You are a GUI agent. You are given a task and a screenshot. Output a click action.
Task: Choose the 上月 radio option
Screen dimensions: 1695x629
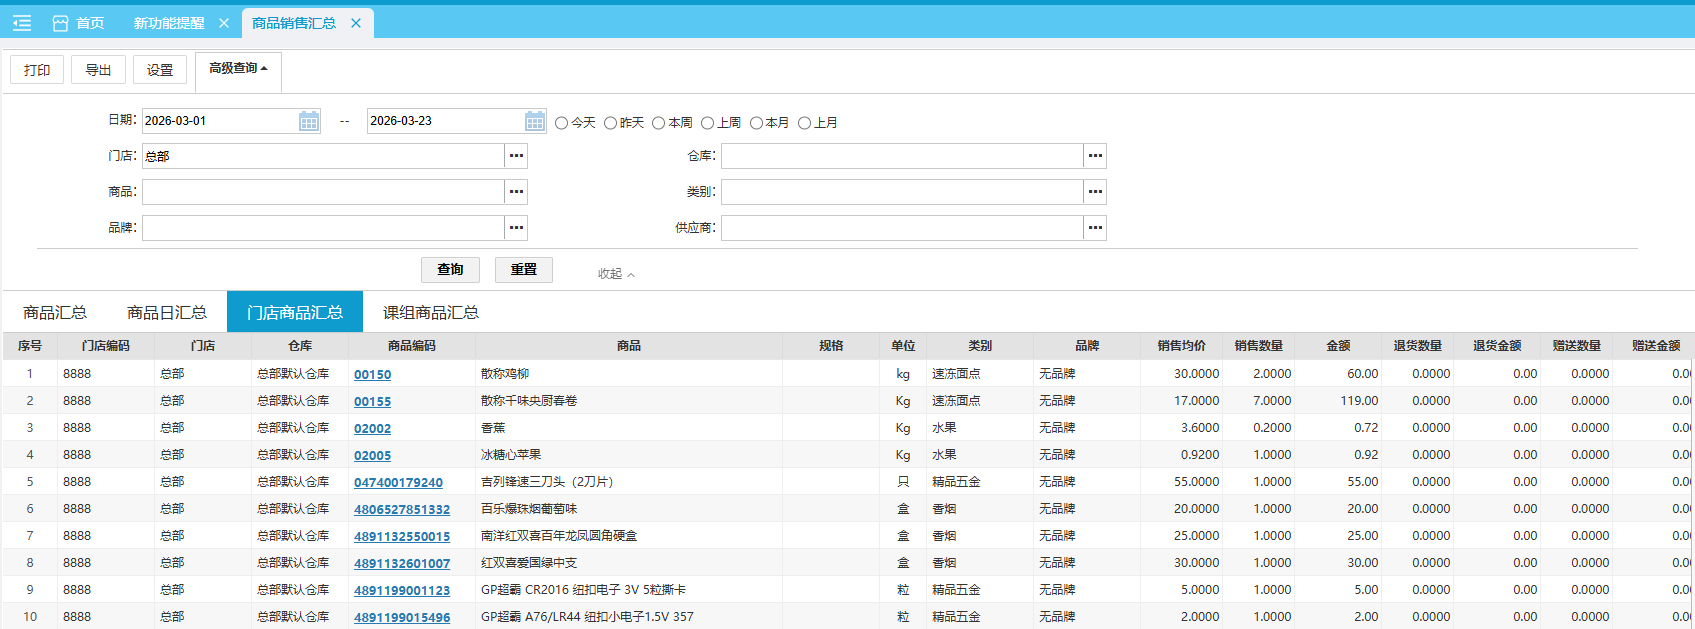click(x=805, y=123)
